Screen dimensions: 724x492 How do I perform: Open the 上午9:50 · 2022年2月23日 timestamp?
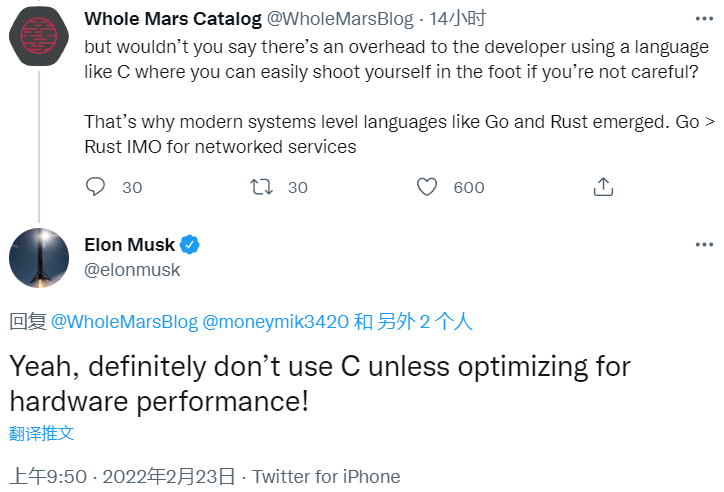pyautogui.click(x=124, y=477)
